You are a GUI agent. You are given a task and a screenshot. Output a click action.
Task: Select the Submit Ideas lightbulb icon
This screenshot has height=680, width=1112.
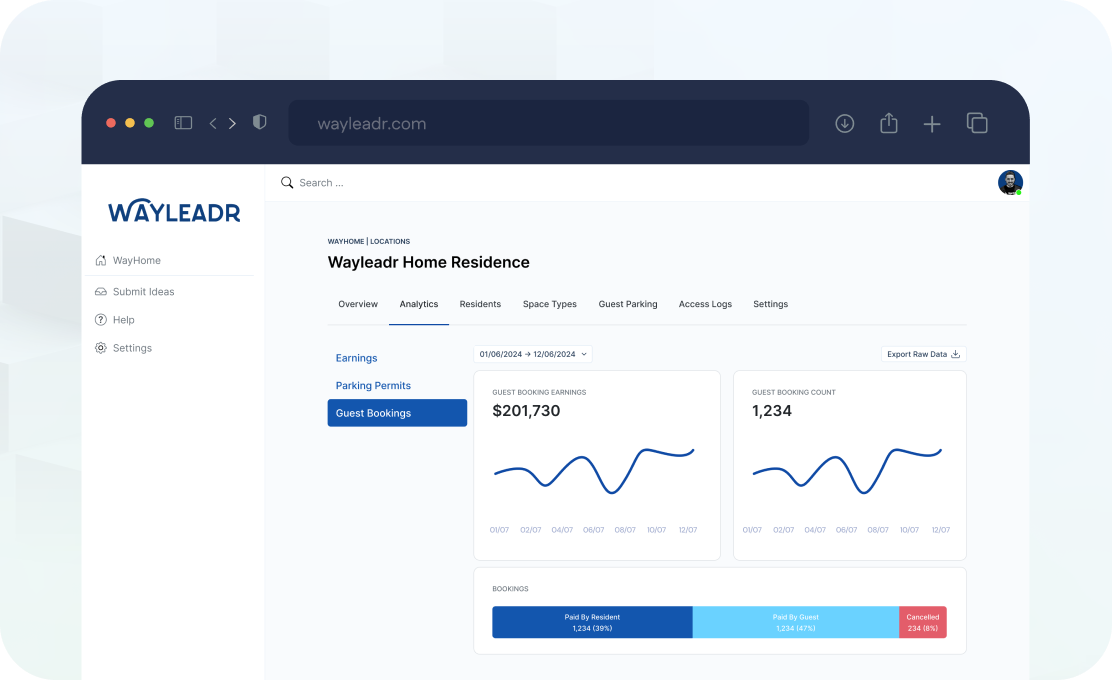click(x=100, y=291)
